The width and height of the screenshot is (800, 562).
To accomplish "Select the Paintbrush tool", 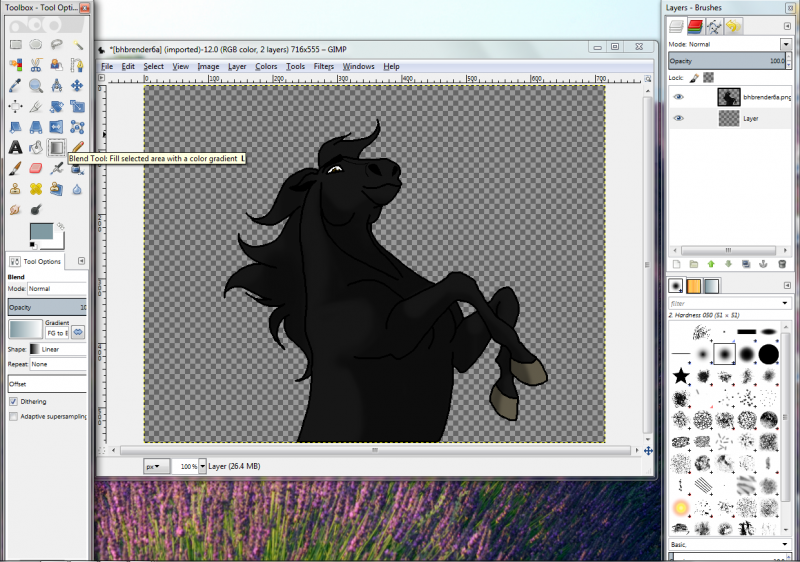I will 16,168.
